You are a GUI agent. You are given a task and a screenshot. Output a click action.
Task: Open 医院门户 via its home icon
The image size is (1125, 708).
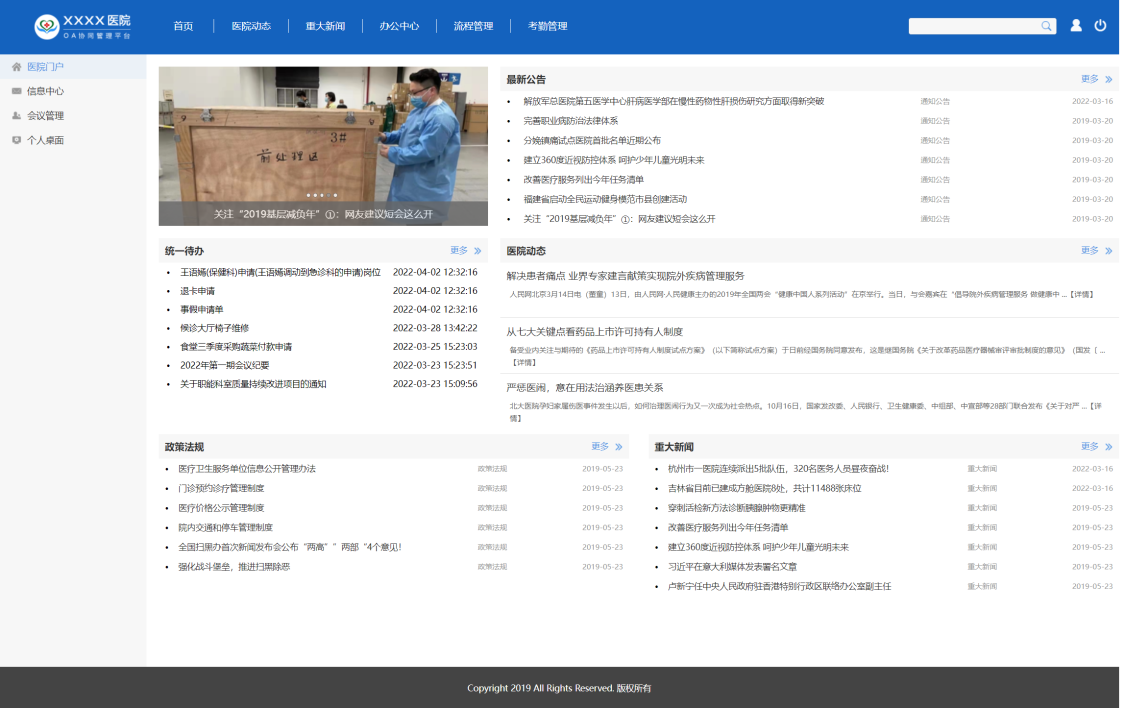tap(16, 67)
